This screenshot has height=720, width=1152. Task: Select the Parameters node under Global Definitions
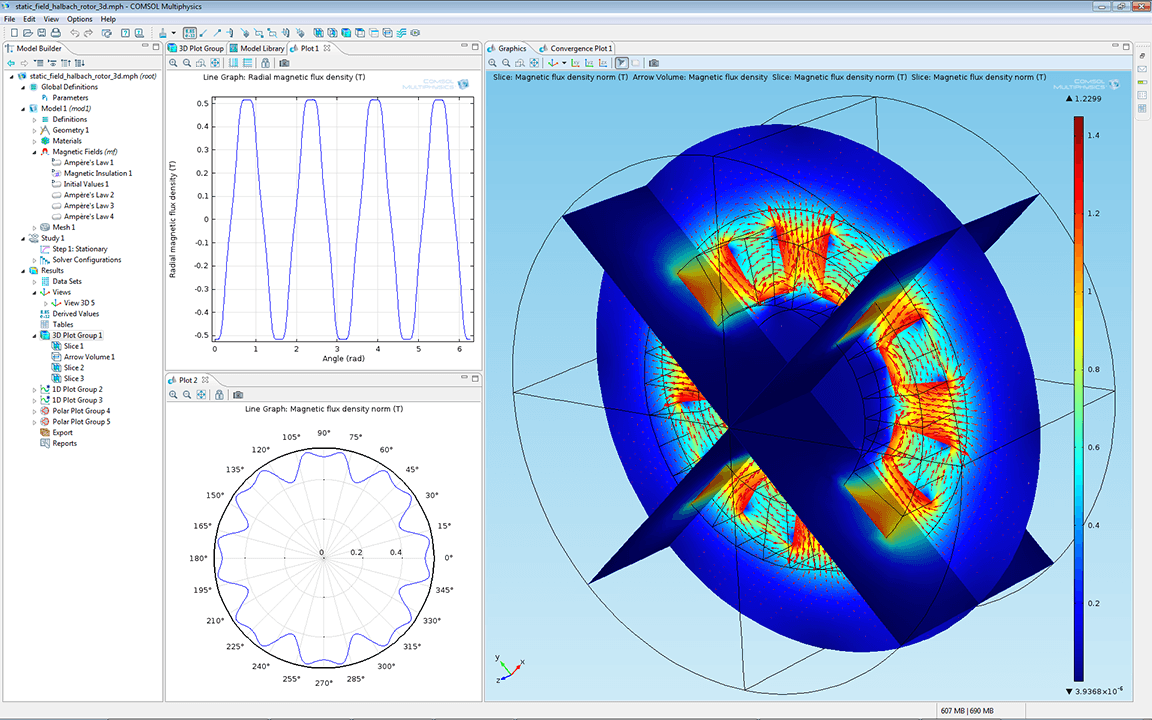pyautogui.click(x=70, y=98)
